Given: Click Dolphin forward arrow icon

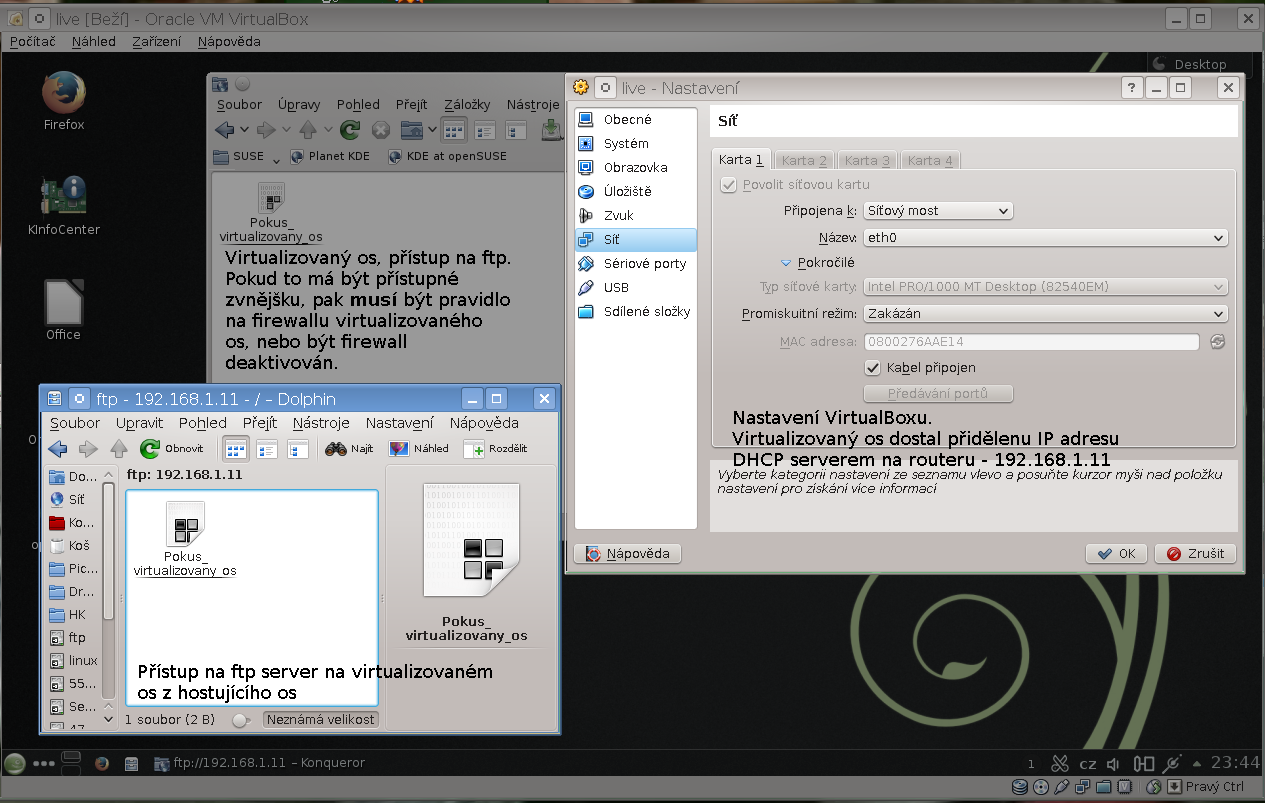Looking at the screenshot, I should [88, 449].
